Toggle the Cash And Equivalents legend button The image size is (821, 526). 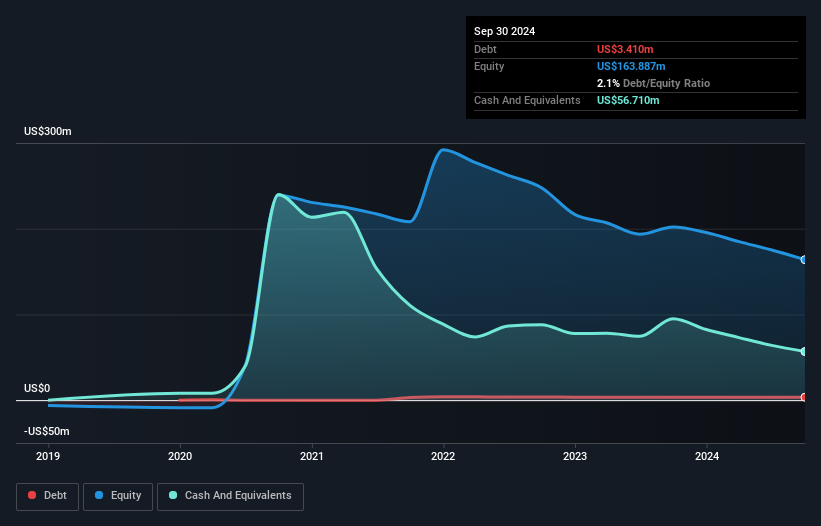[x=230, y=496]
